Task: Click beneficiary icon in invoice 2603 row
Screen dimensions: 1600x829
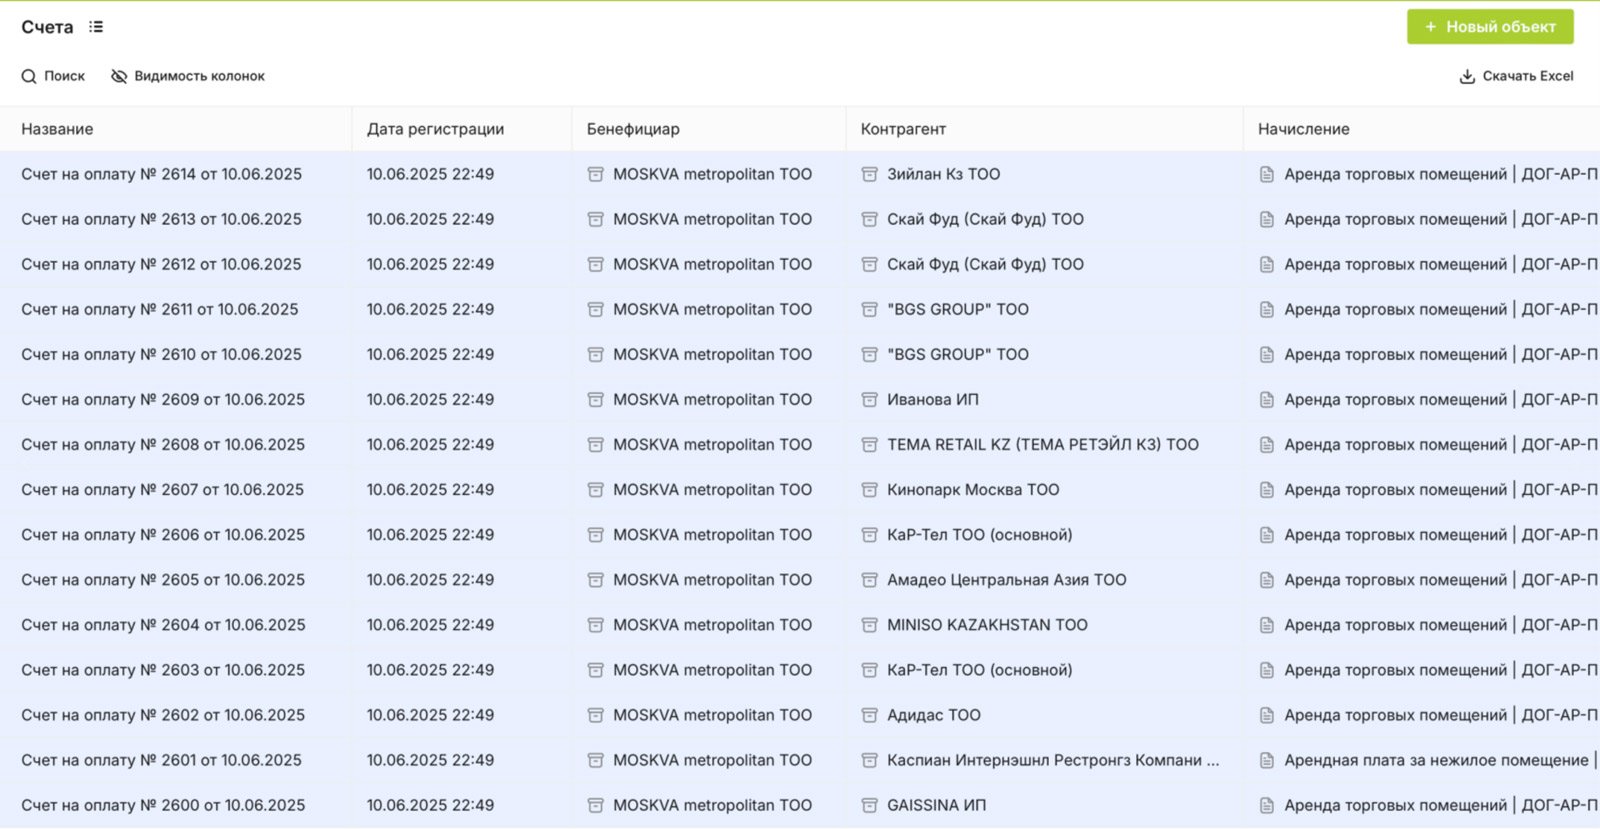Action: pyautogui.click(x=595, y=670)
